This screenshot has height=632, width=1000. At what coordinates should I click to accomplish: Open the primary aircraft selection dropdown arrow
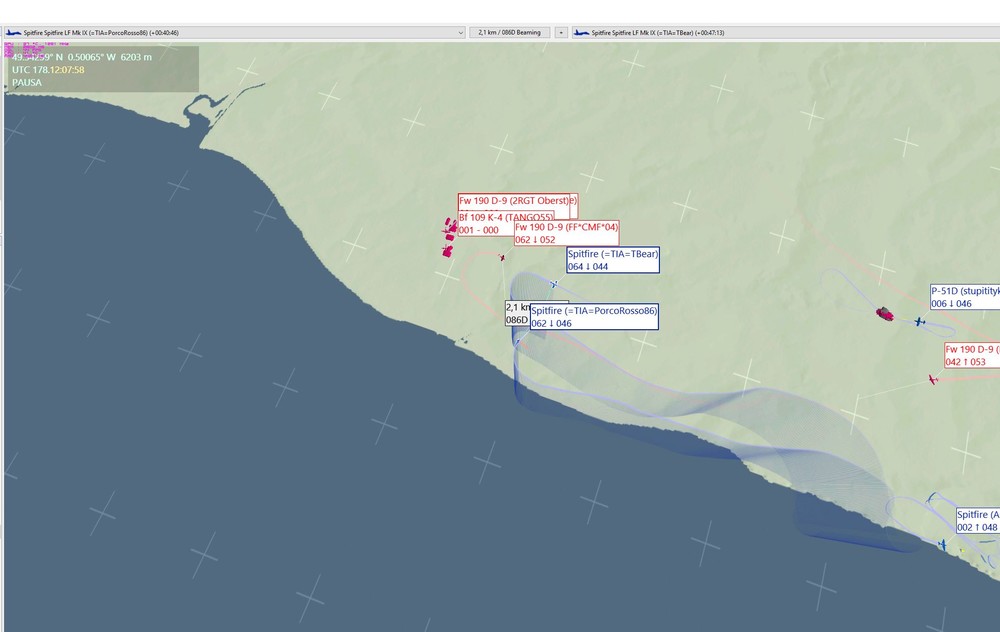point(460,33)
